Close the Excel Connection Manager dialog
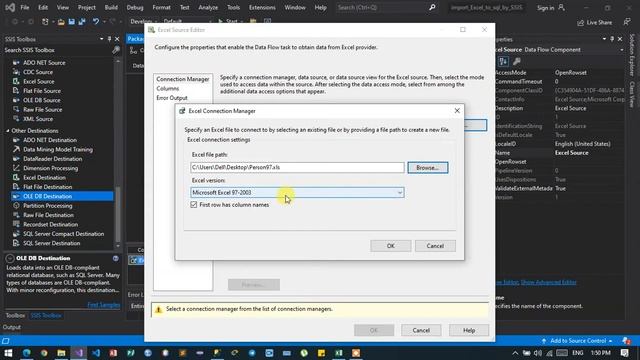 click(457, 111)
